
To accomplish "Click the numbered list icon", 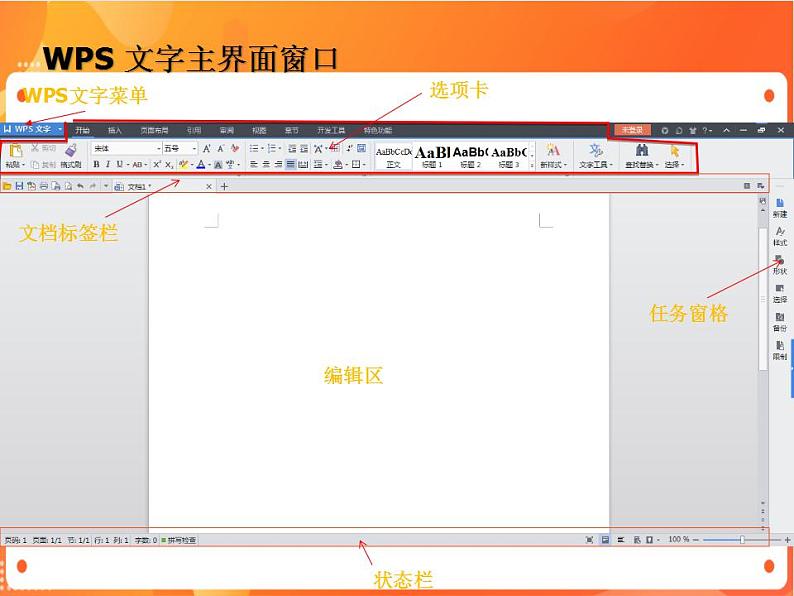I will pyautogui.click(x=272, y=148).
